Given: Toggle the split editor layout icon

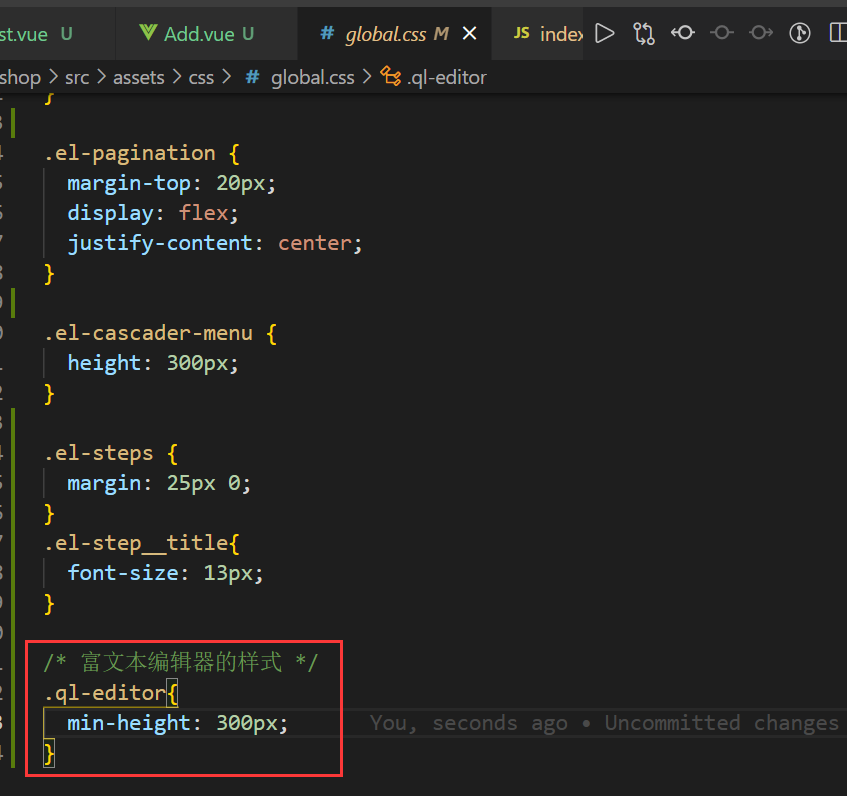Looking at the screenshot, I should (838, 32).
